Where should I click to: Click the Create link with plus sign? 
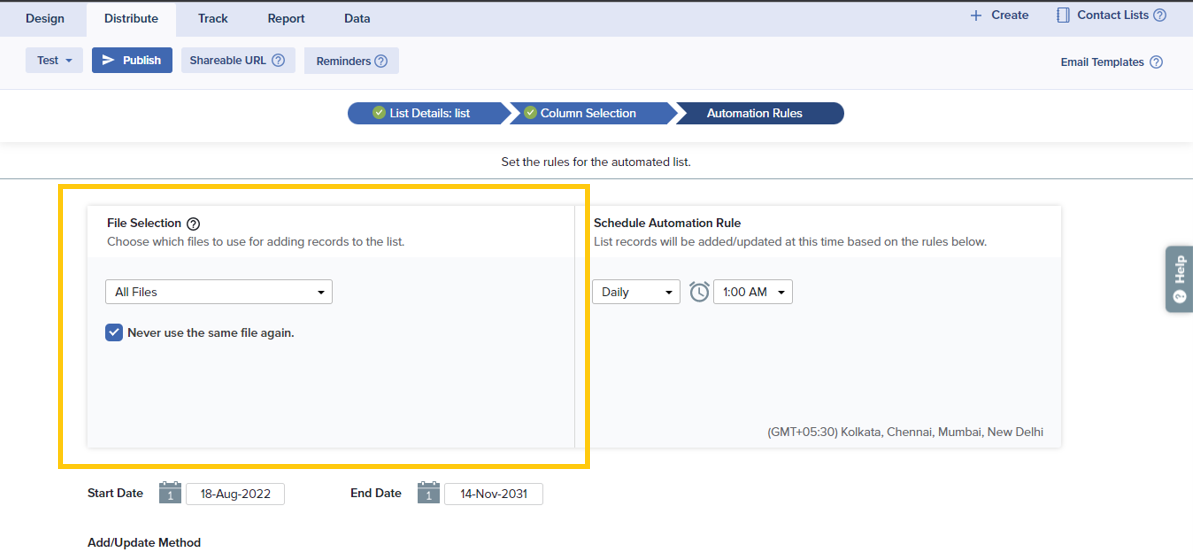[x=999, y=16]
